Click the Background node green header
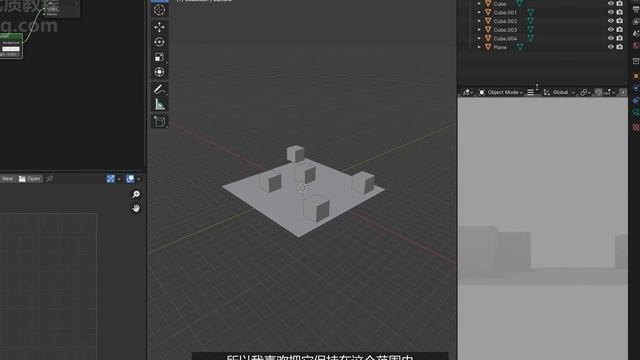Screen dimensions: 640x360 pyautogui.click(x=11, y=36)
